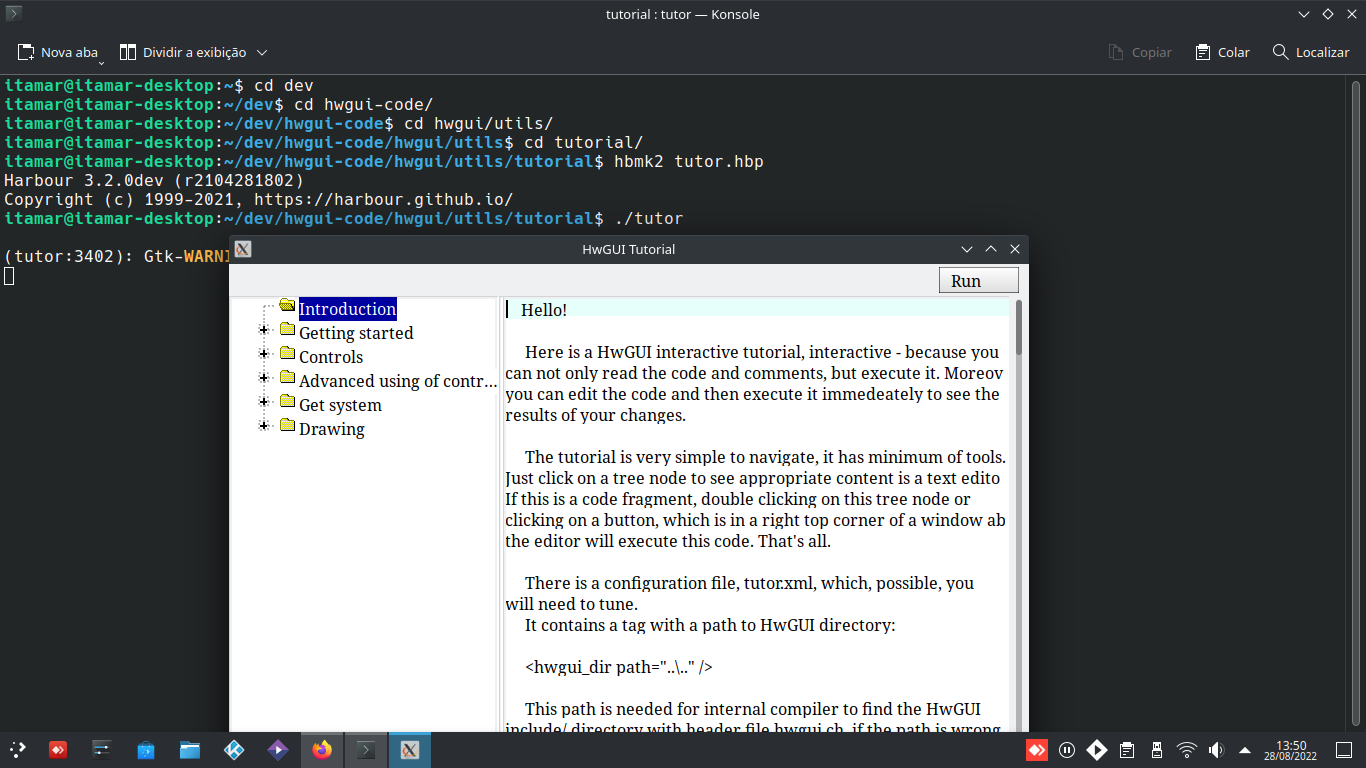
Task: Click the tutorial text vertical scrollbar
Action: click(x=1019, y=328)
